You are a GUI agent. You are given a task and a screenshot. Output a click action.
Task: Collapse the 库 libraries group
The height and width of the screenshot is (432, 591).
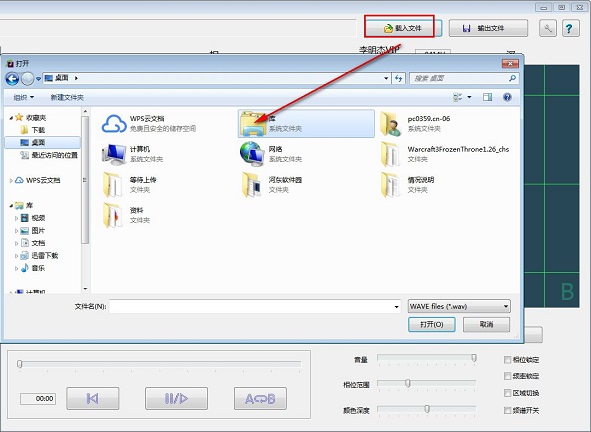click(11, 206)
